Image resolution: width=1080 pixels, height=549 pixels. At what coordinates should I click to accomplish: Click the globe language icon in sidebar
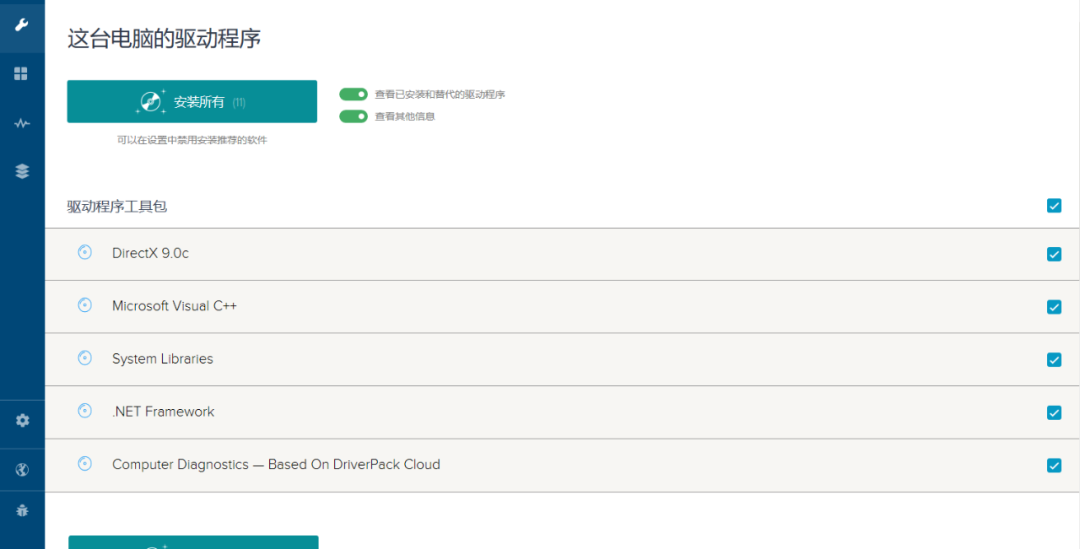tap(22, 470)
